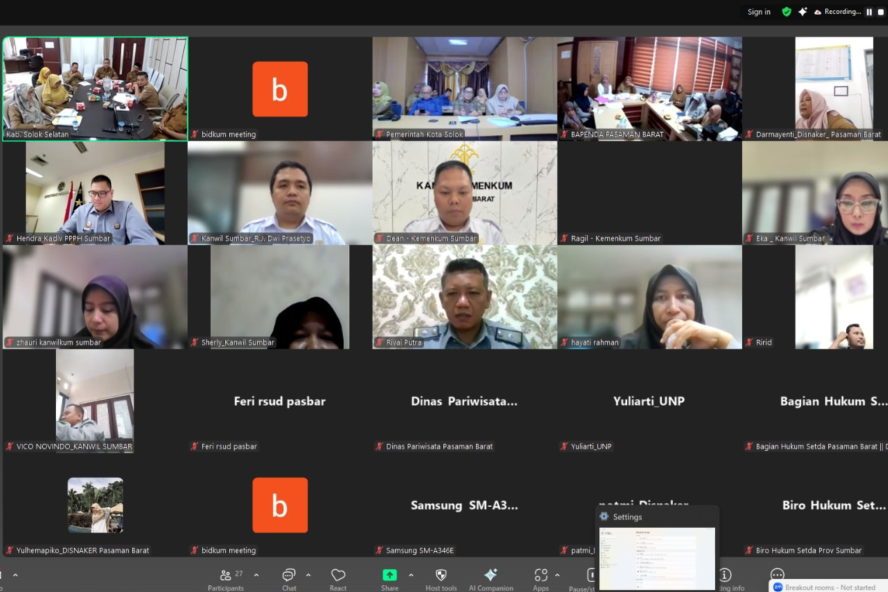Expand the caret next to Participants
The height and width of the screenshot is (592, 888).
pyautogui.click(x=256, y=575)
